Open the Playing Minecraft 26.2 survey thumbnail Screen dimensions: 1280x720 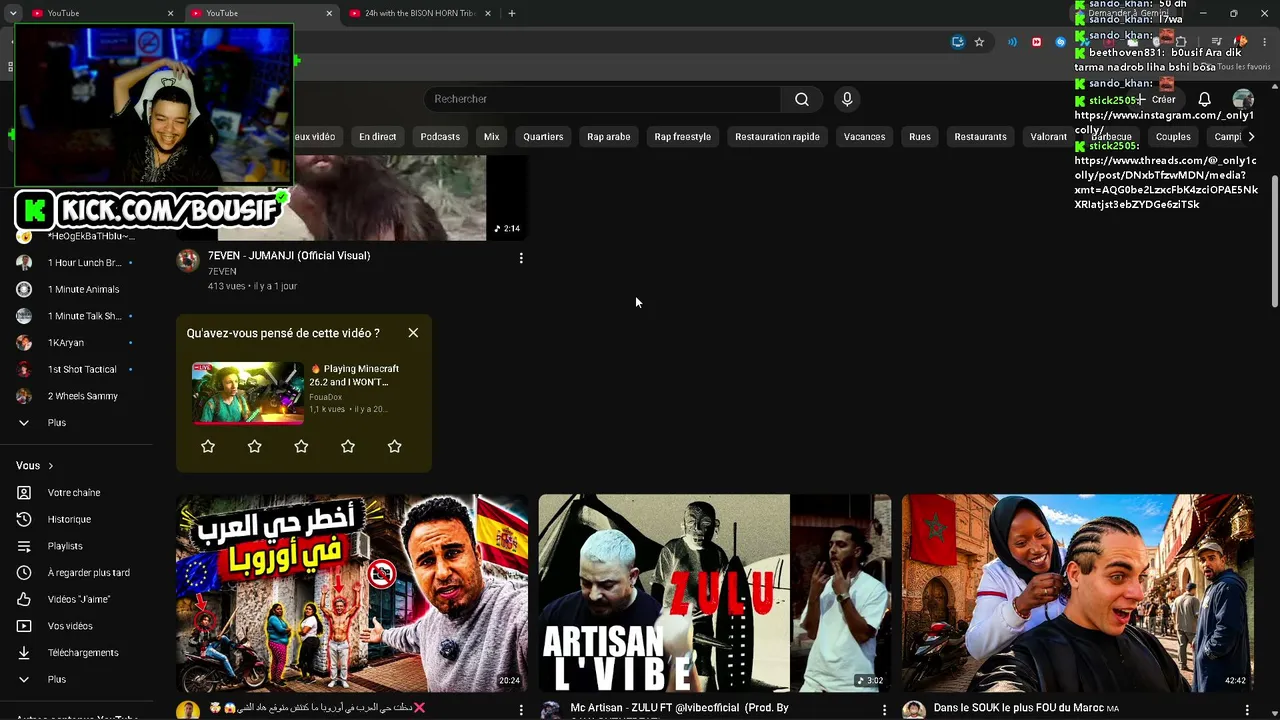pyautogui.click(x=248, y=393)
